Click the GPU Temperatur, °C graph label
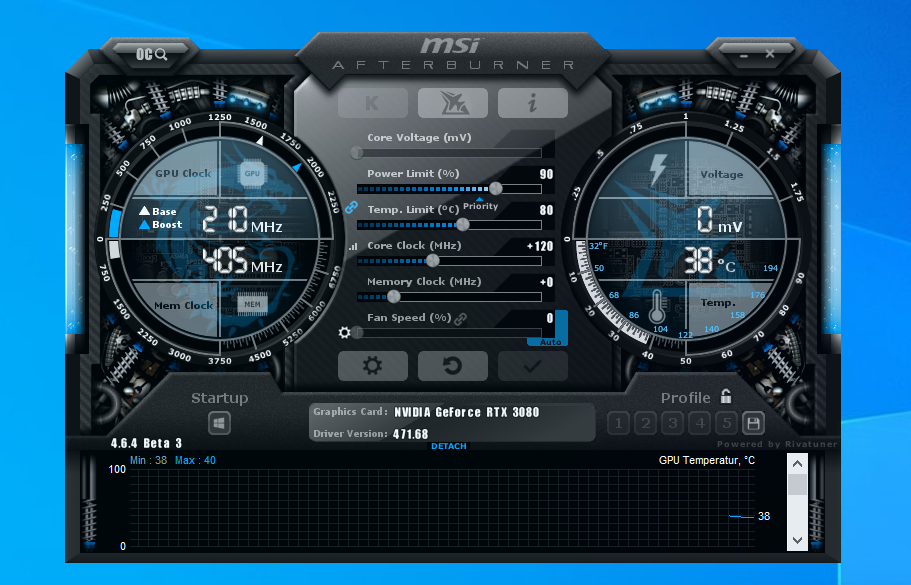 coord(706,460)
